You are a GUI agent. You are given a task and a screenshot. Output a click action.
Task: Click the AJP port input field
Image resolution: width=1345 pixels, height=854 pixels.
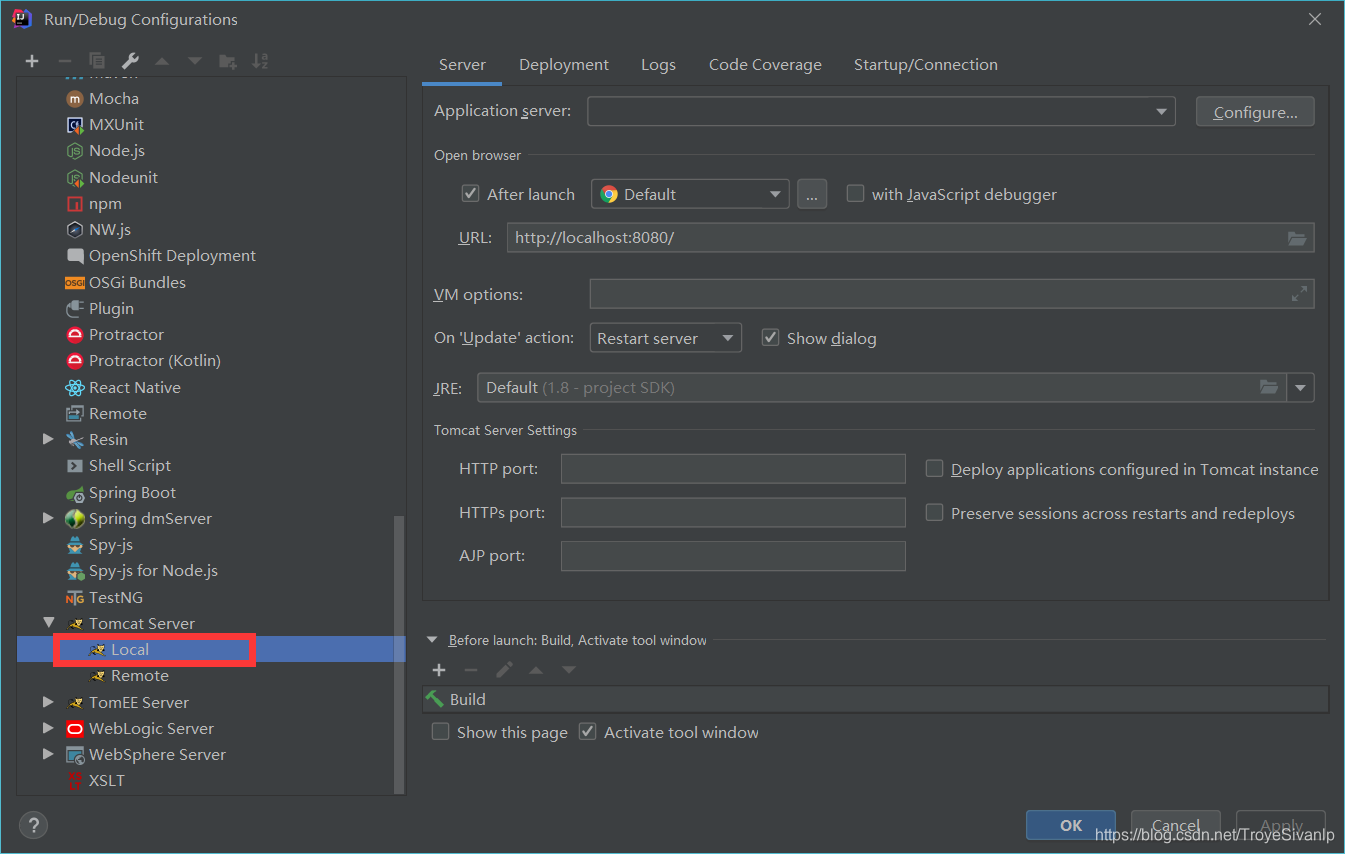pos(733,556)
